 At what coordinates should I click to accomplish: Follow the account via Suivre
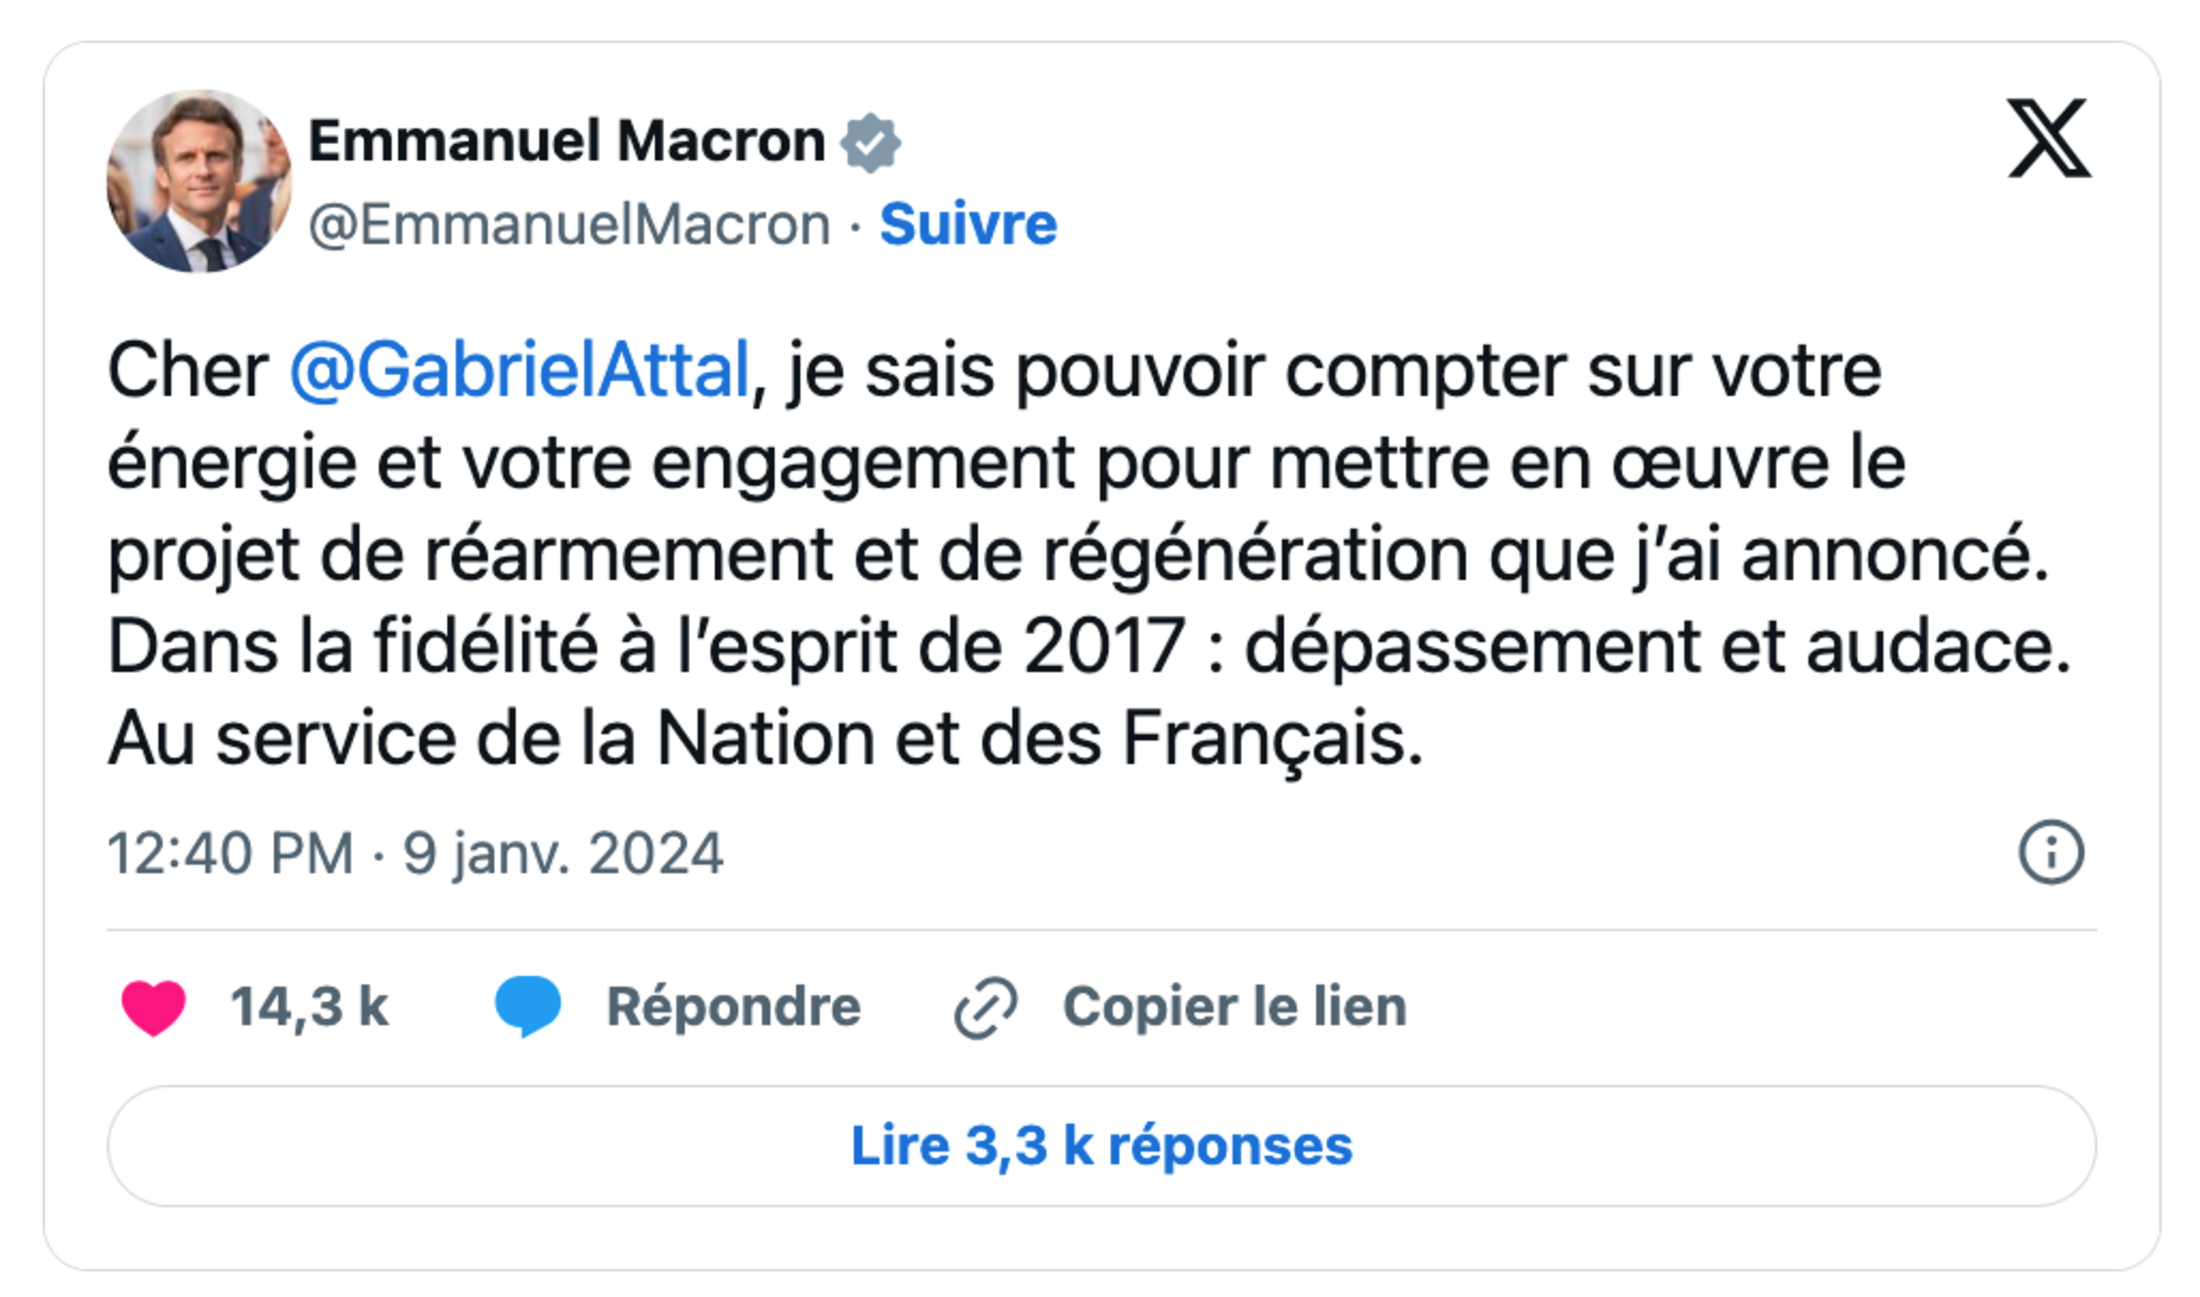[x=968, y=224]
